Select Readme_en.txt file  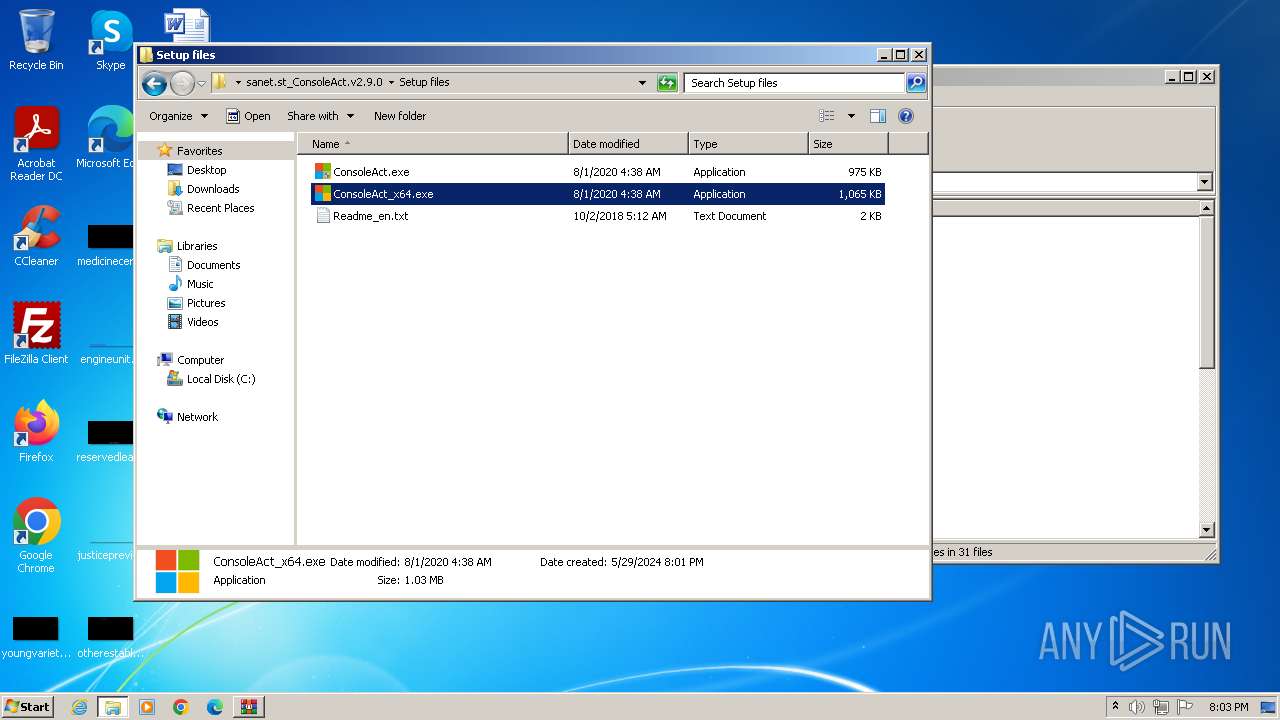pos(598,216)
